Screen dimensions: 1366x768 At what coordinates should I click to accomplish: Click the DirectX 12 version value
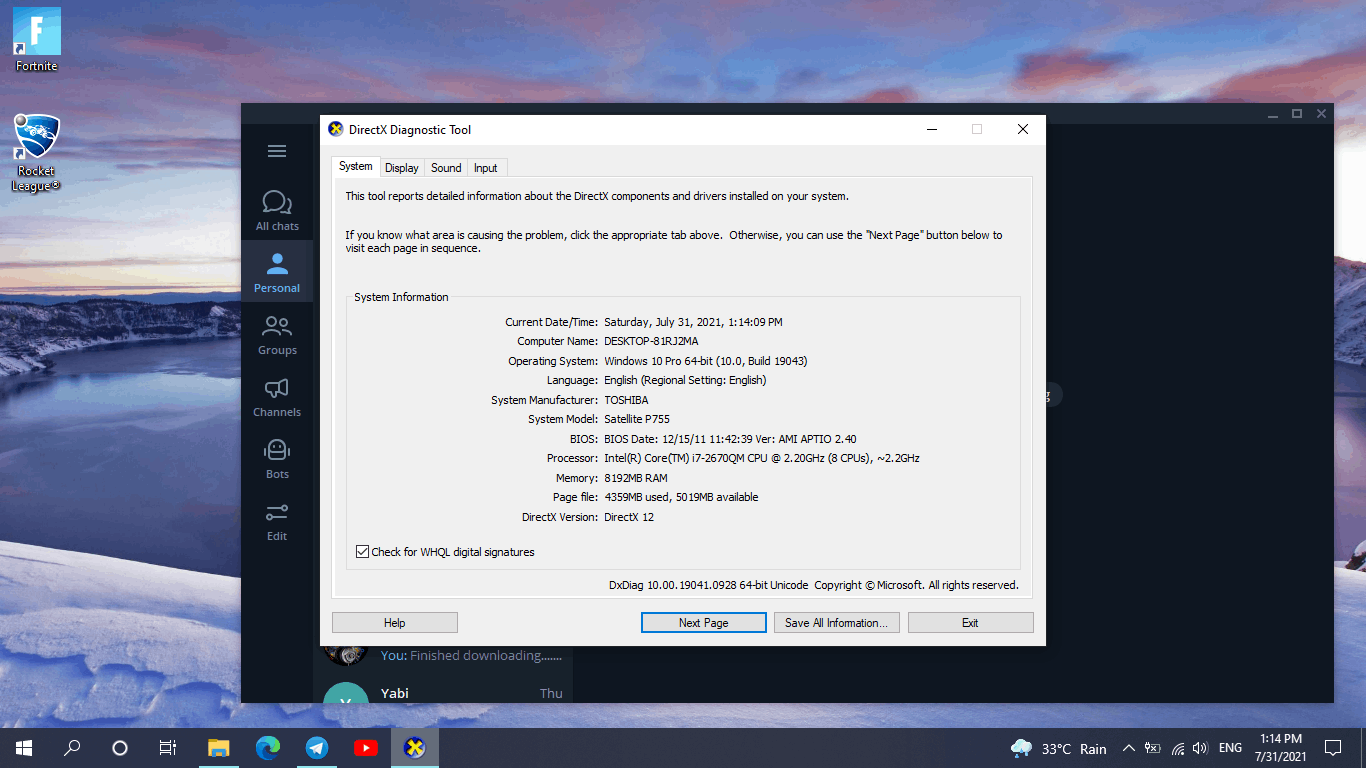click(x=629, y=517)
